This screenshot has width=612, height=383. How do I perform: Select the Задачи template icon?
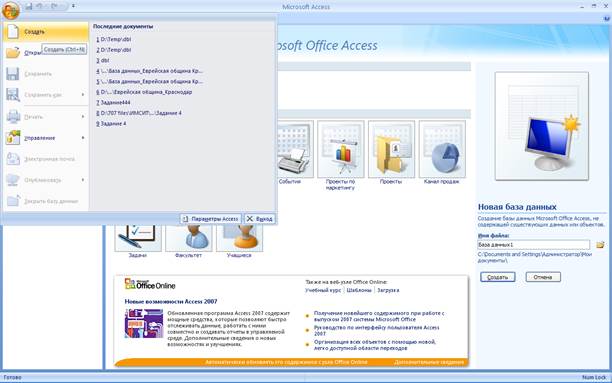138,238
